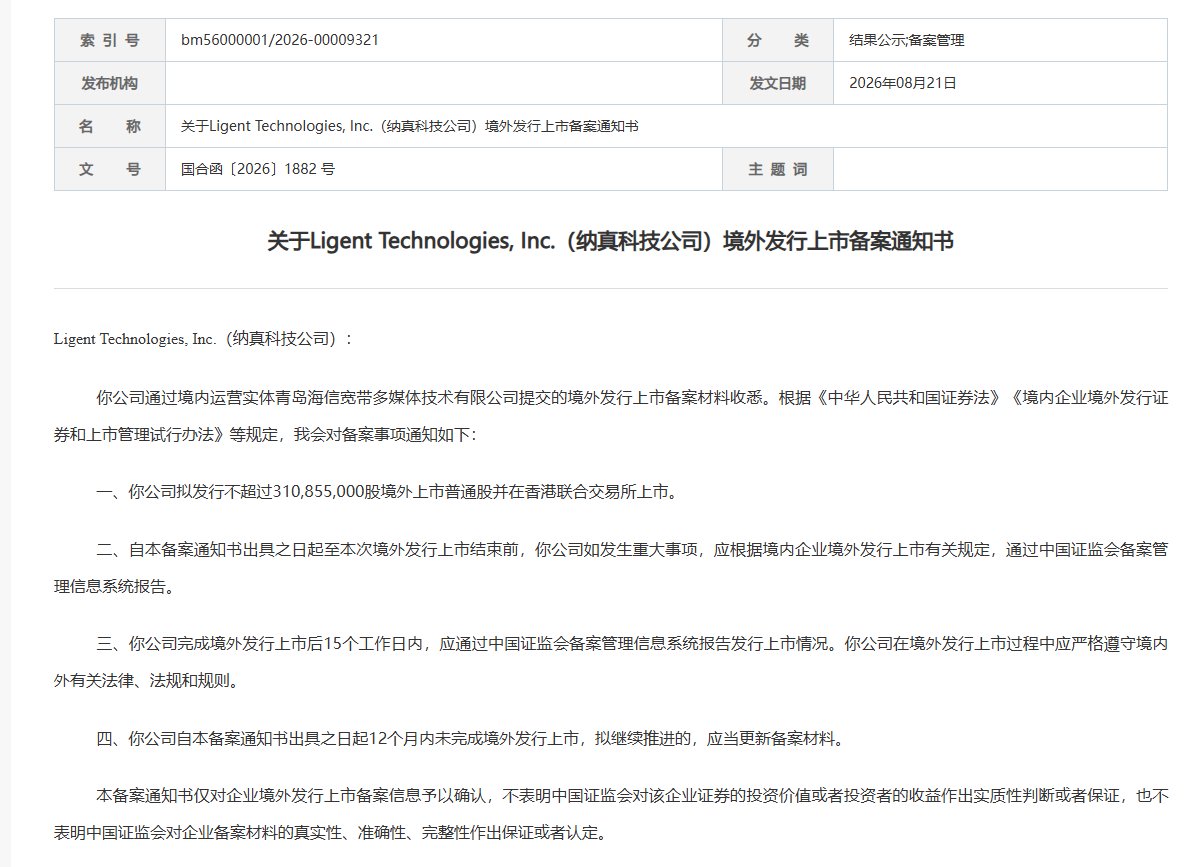Click index number bm56000001/2026-00009321

pyautogui.click(x=280, y=40)
